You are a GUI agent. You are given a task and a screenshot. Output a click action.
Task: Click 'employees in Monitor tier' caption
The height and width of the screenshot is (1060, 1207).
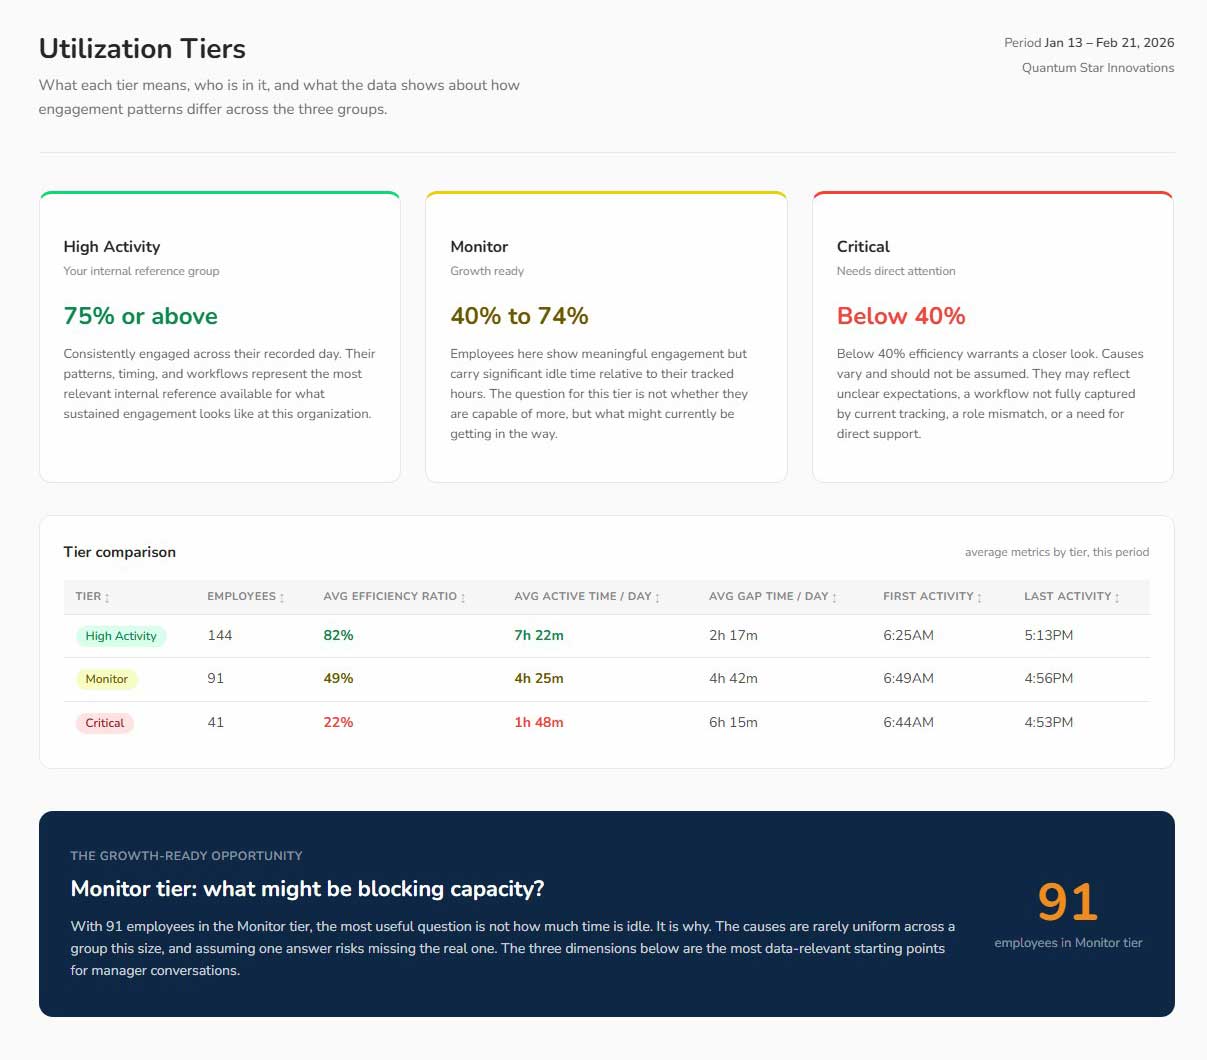click(x=1068, y=943)
